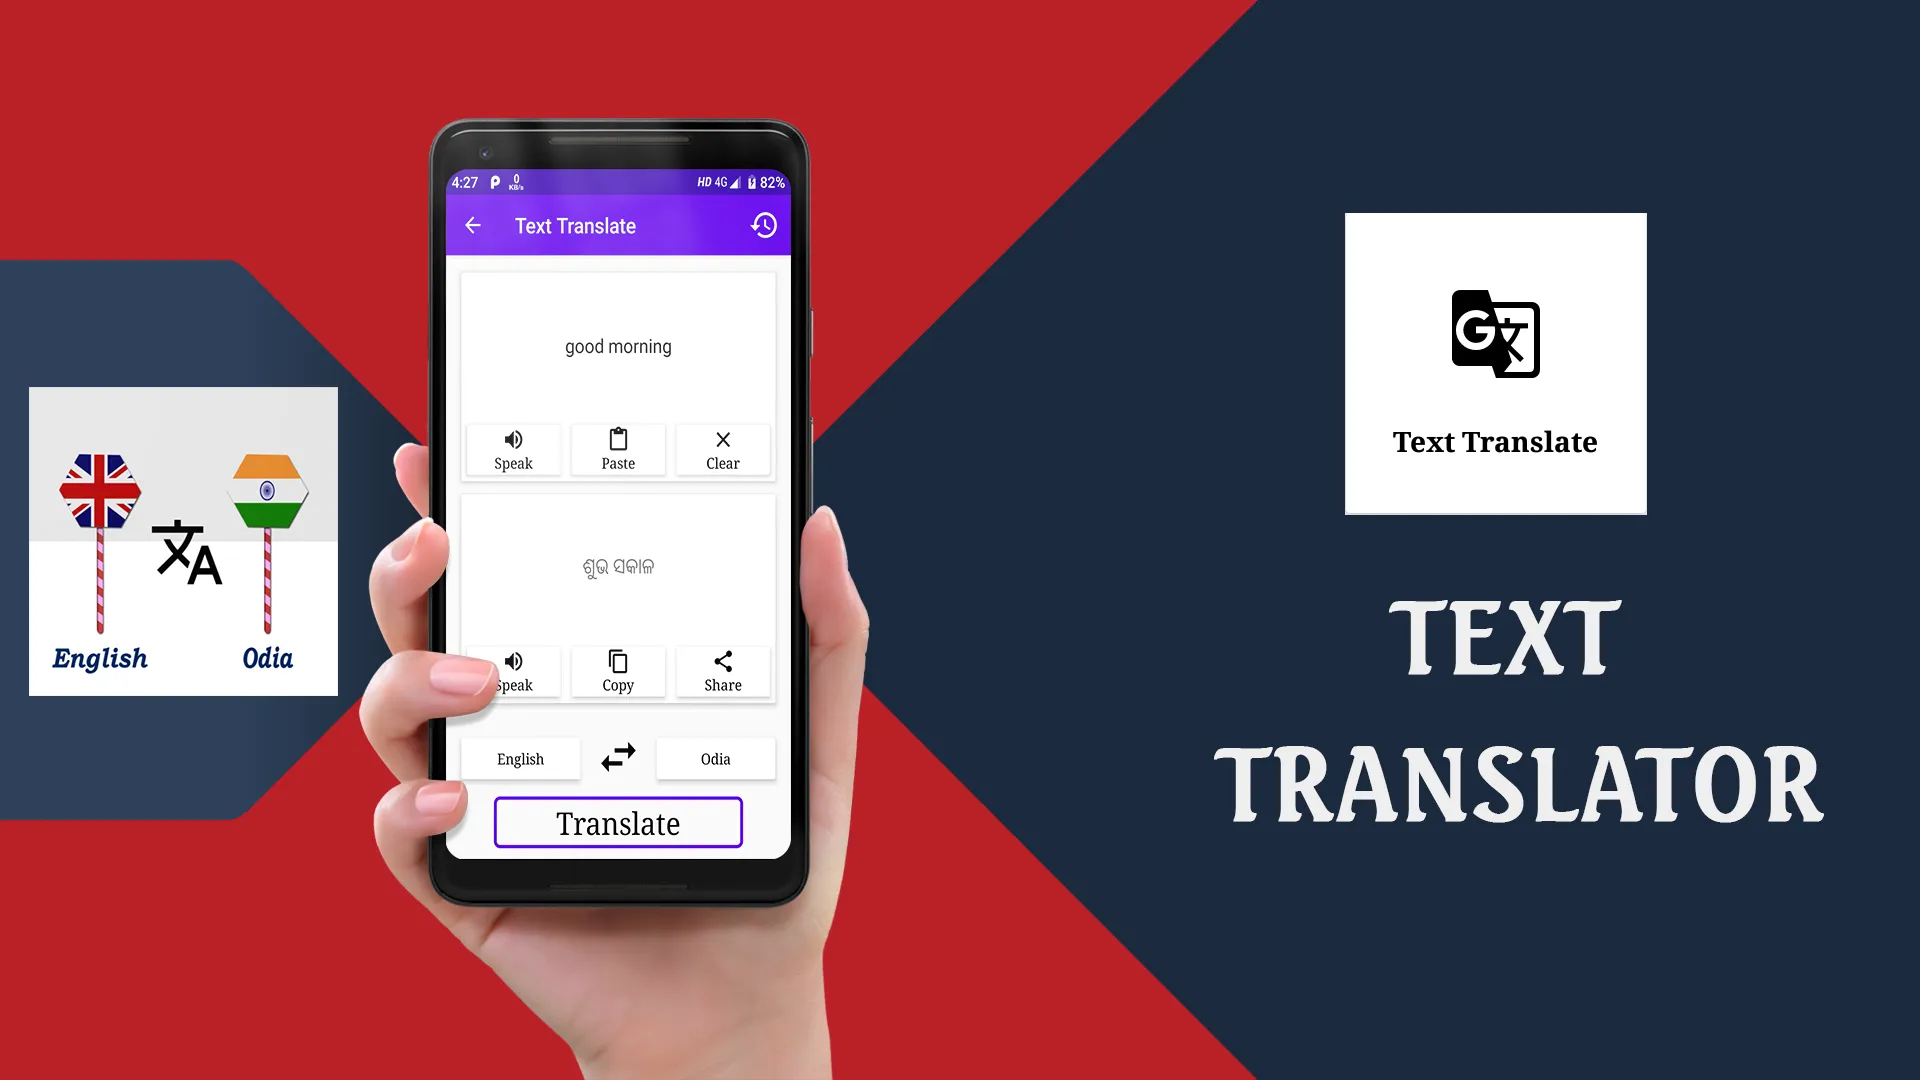Toggle back navigation arrow

(472, 225)
